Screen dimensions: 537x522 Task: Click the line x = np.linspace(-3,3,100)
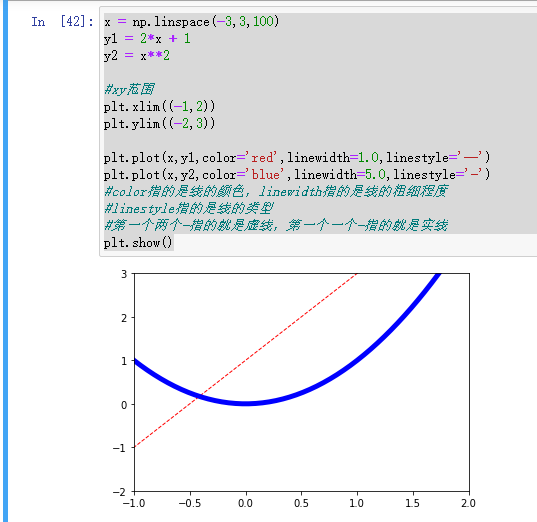192,22
